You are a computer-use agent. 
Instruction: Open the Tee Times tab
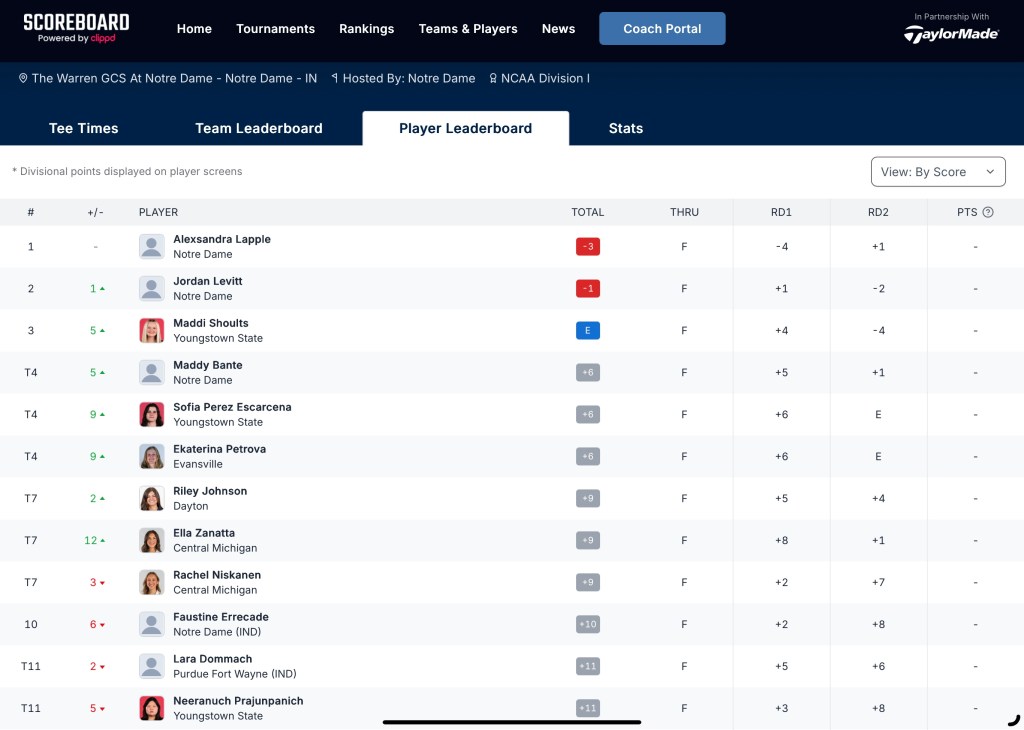point(83,128)
